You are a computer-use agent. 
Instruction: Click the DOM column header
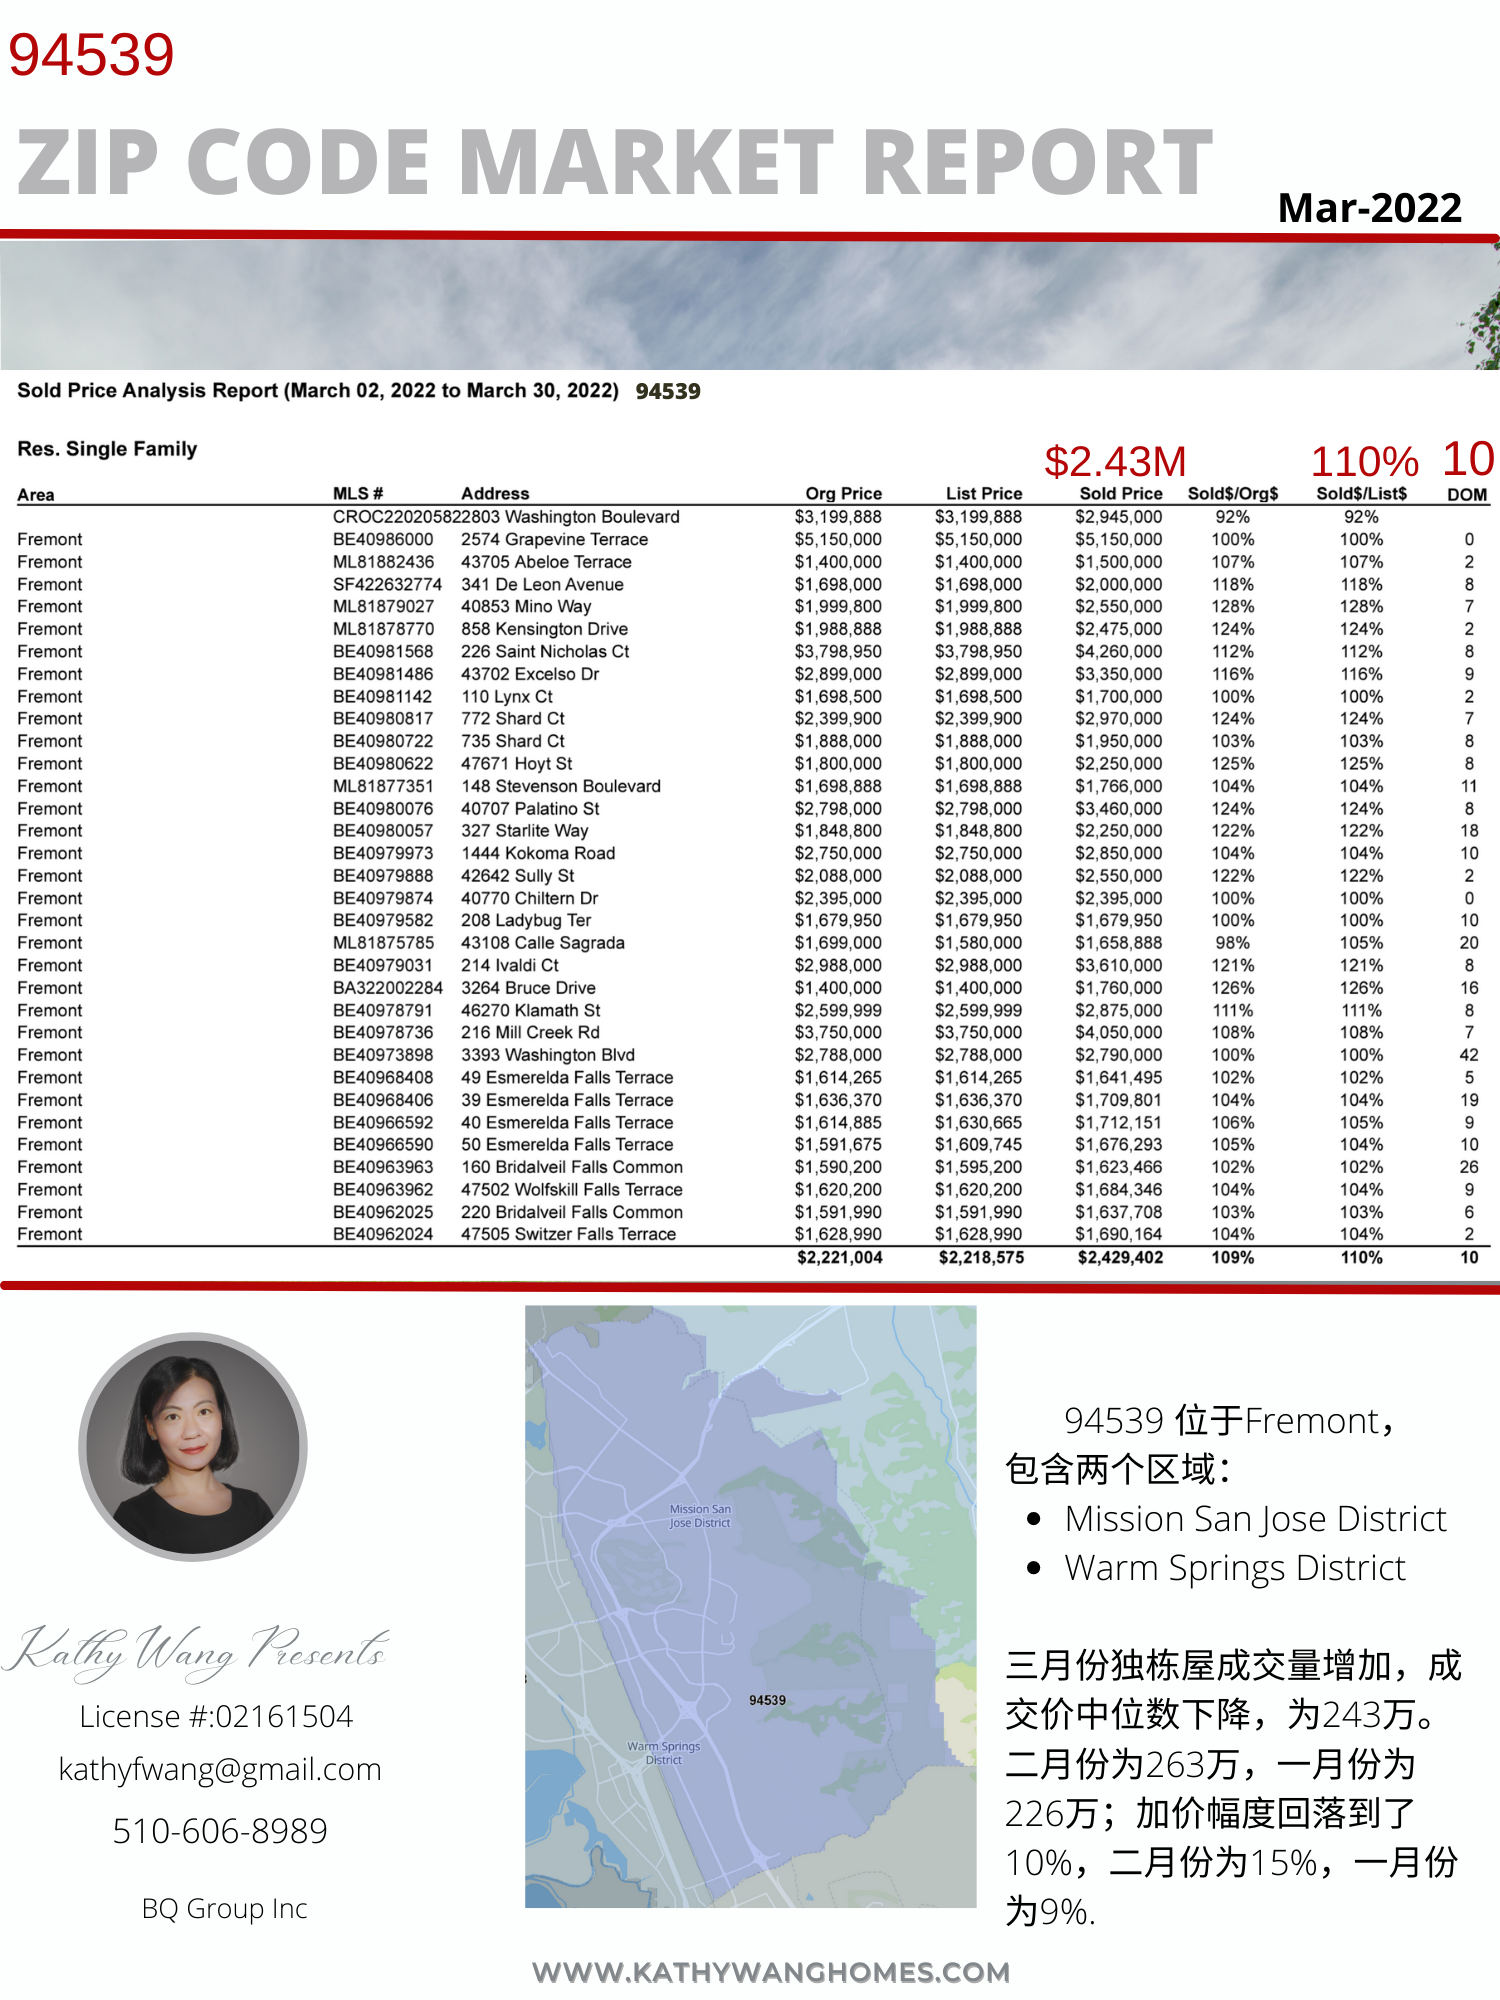[1466, 494]
